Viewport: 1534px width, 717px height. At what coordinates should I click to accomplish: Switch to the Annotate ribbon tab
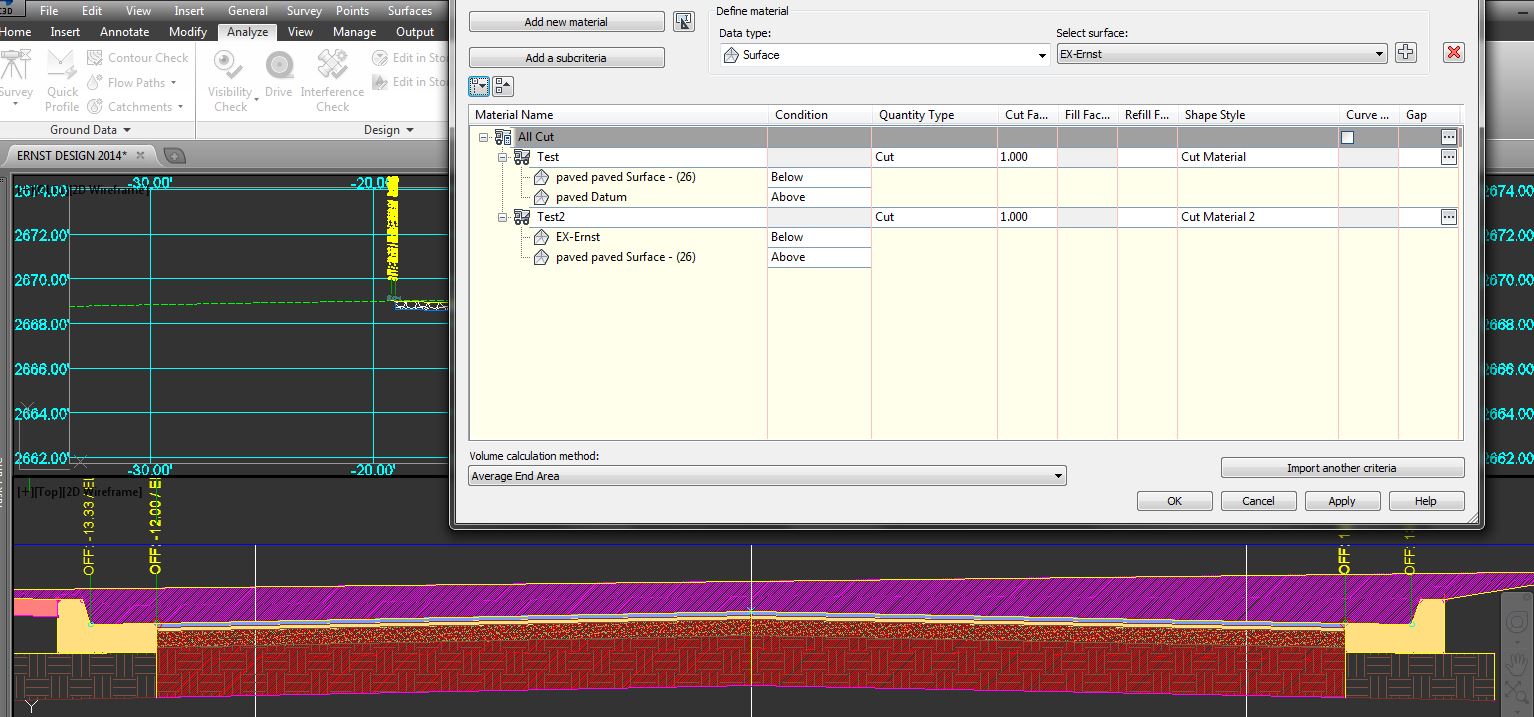tap(125, 32)
